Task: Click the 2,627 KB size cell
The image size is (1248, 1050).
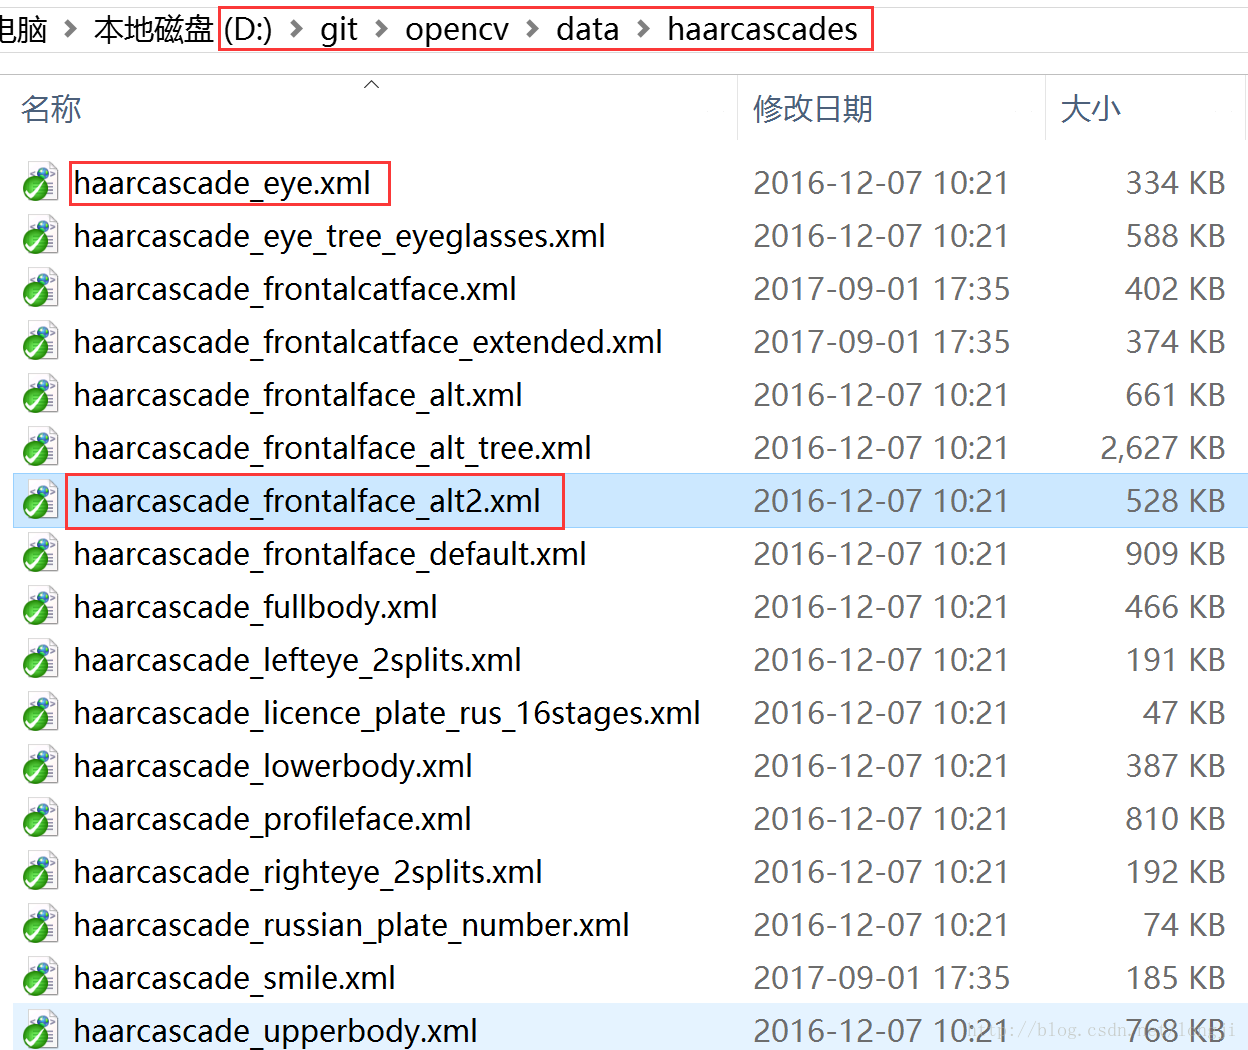Action: 1163,448
